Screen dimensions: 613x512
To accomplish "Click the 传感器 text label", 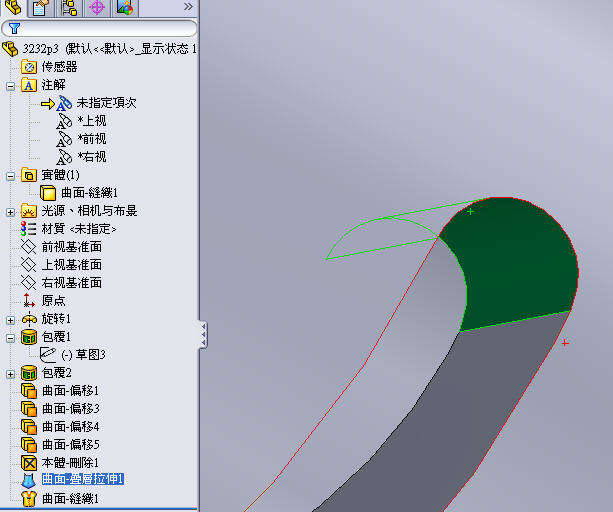I will pos(59,67).
